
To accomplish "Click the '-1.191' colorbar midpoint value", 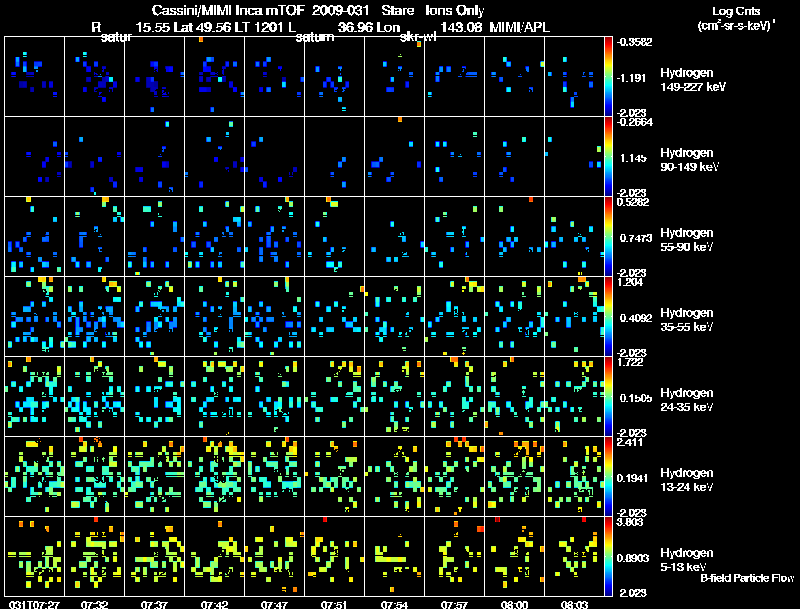I will click(x=632, y=78).
